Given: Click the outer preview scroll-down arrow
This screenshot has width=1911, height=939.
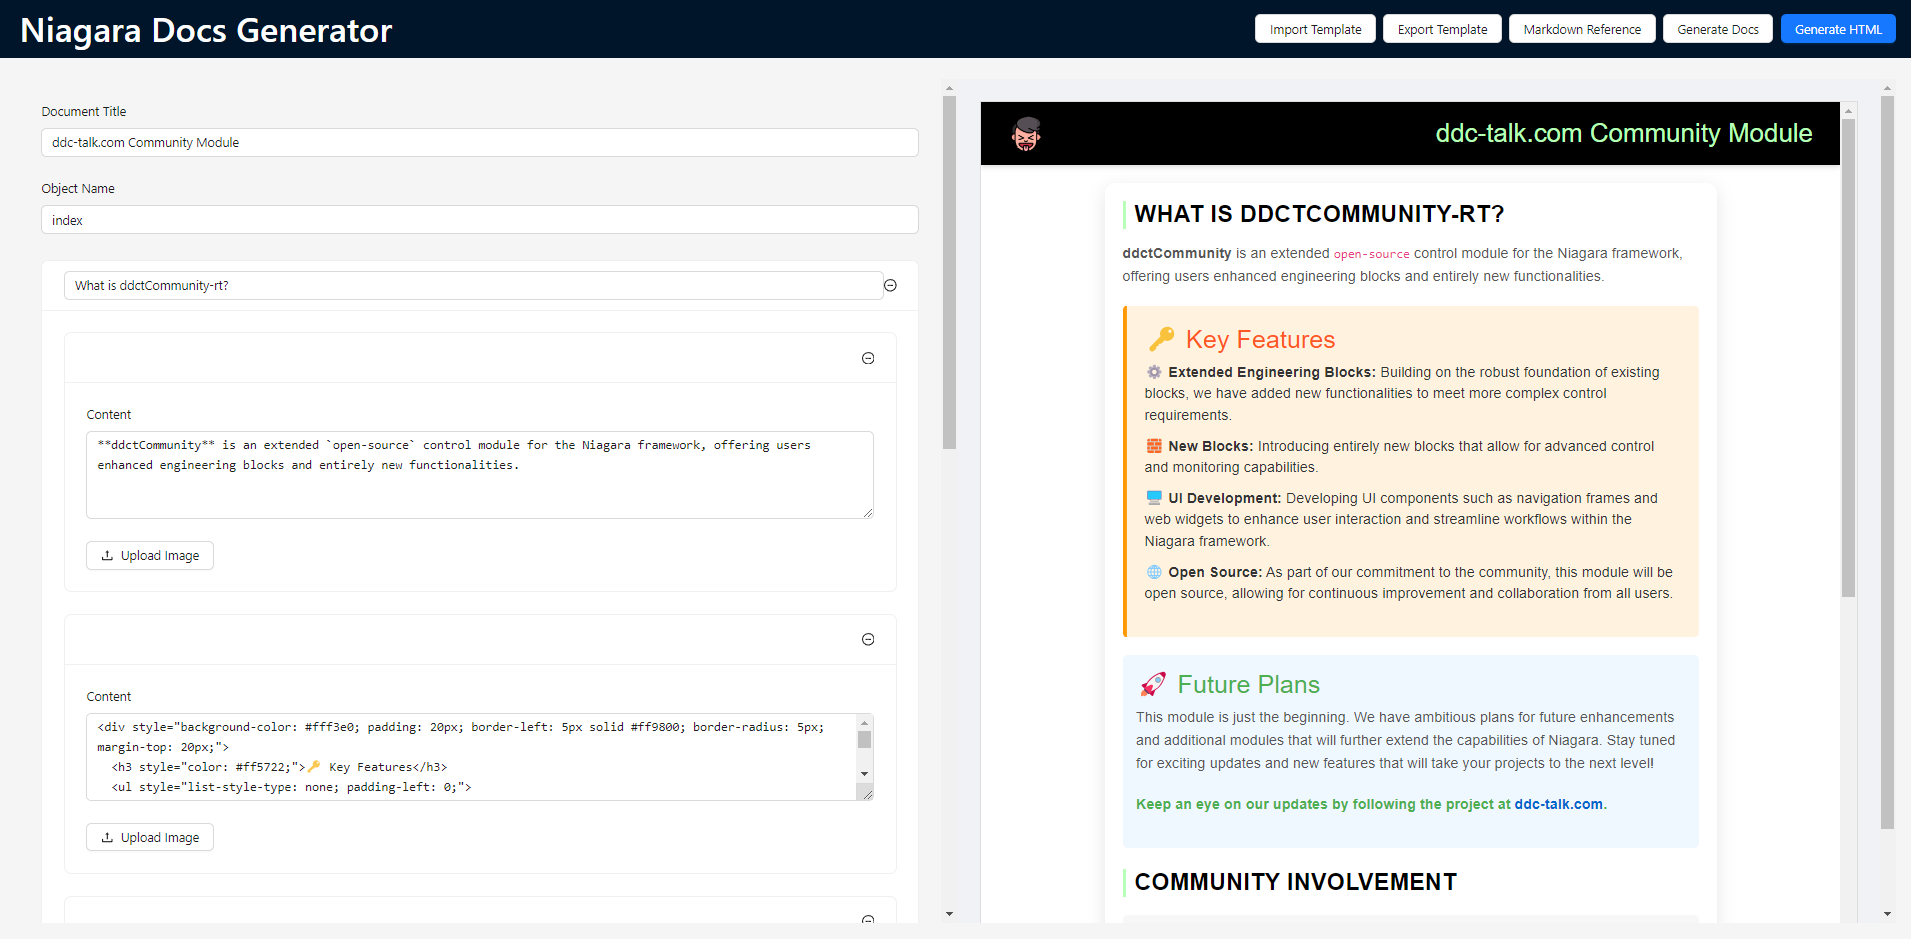Looking at the screenshot, I should click(1888, 914).
